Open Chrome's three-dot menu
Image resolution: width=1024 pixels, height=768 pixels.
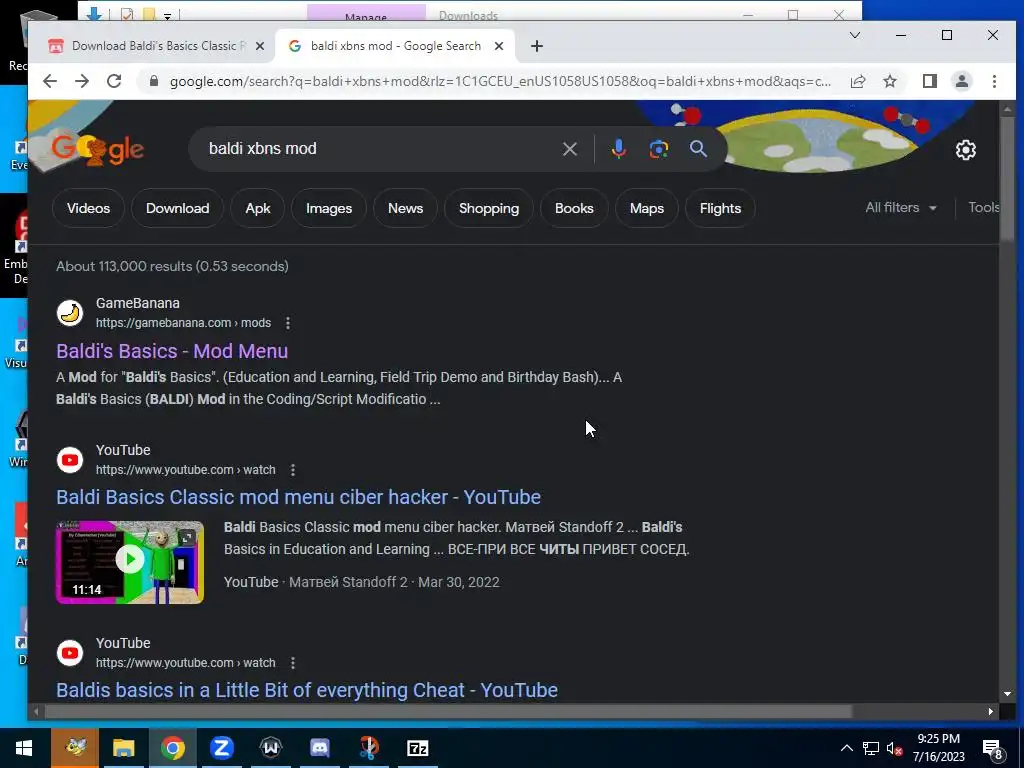pos(994,81)
